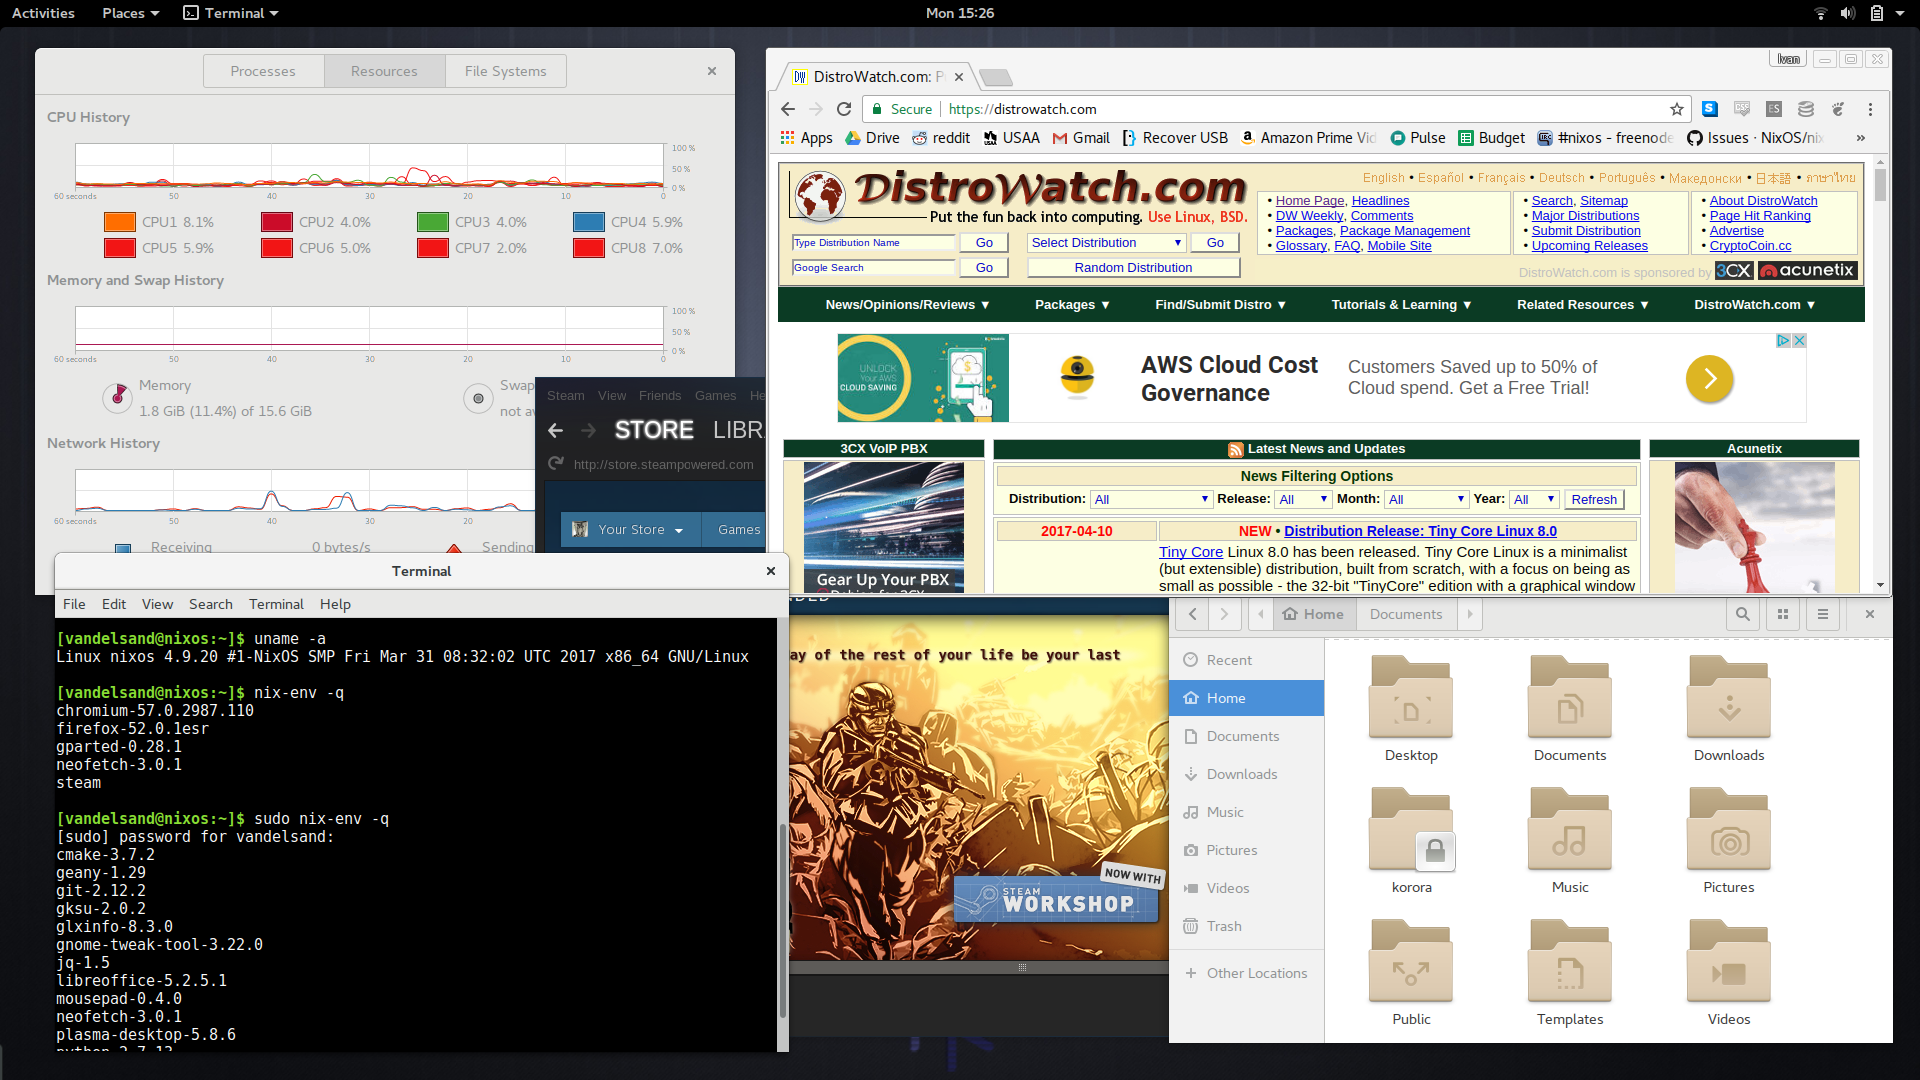Expand the Release filter dropdown
Viewport: 1920px width, 1080px height.
(x=1304, y=499)
